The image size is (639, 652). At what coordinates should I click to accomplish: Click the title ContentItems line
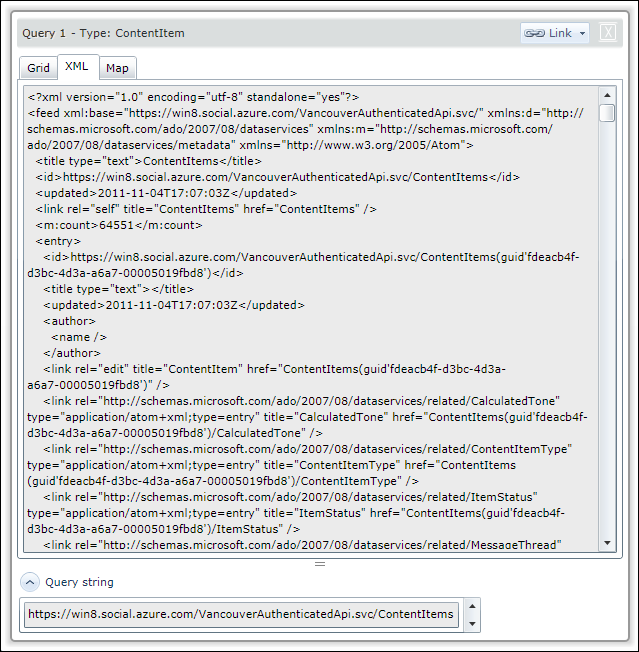click(148, 161)
